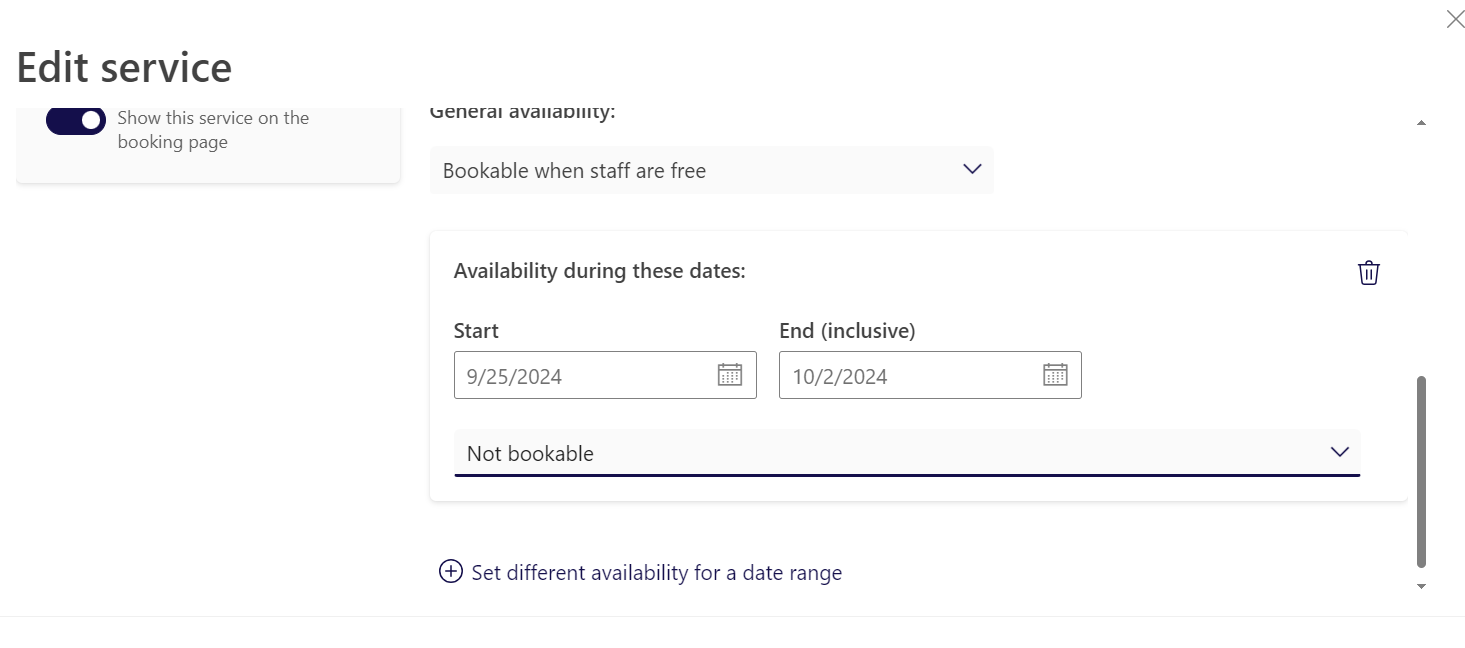Image resolution: width=1465 pixels, height=648 pixels.
Task: Open the End date calendar picker icon
Action: [x=1055, y=375]
